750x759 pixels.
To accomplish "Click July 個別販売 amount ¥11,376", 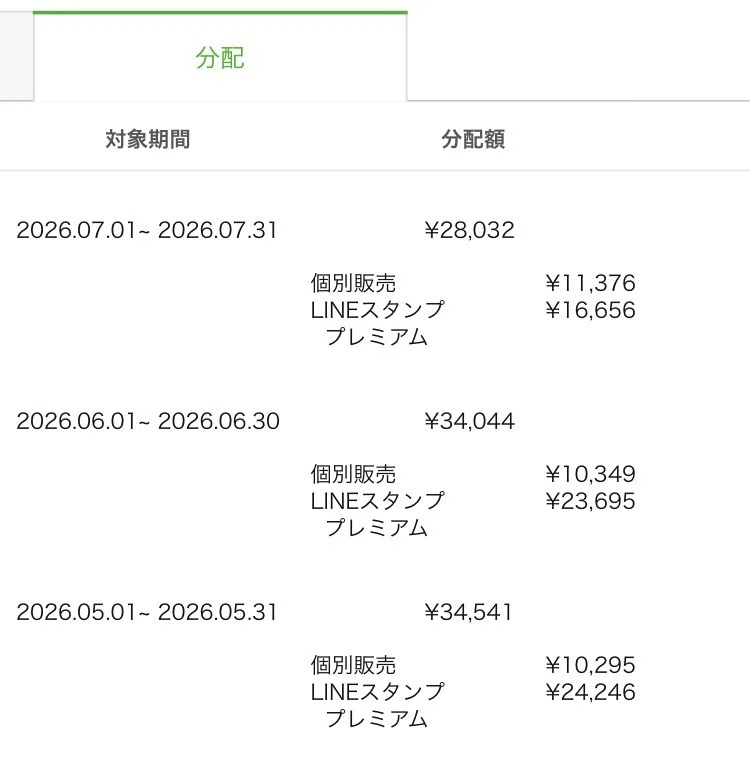I will tap(590, 283).
